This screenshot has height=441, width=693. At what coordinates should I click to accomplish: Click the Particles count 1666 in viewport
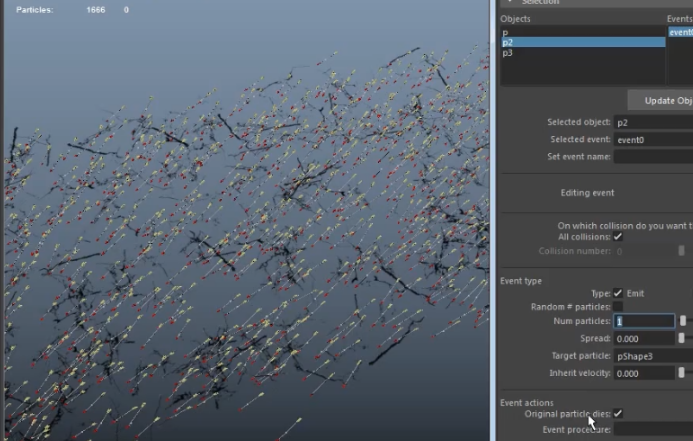[96, 10]
